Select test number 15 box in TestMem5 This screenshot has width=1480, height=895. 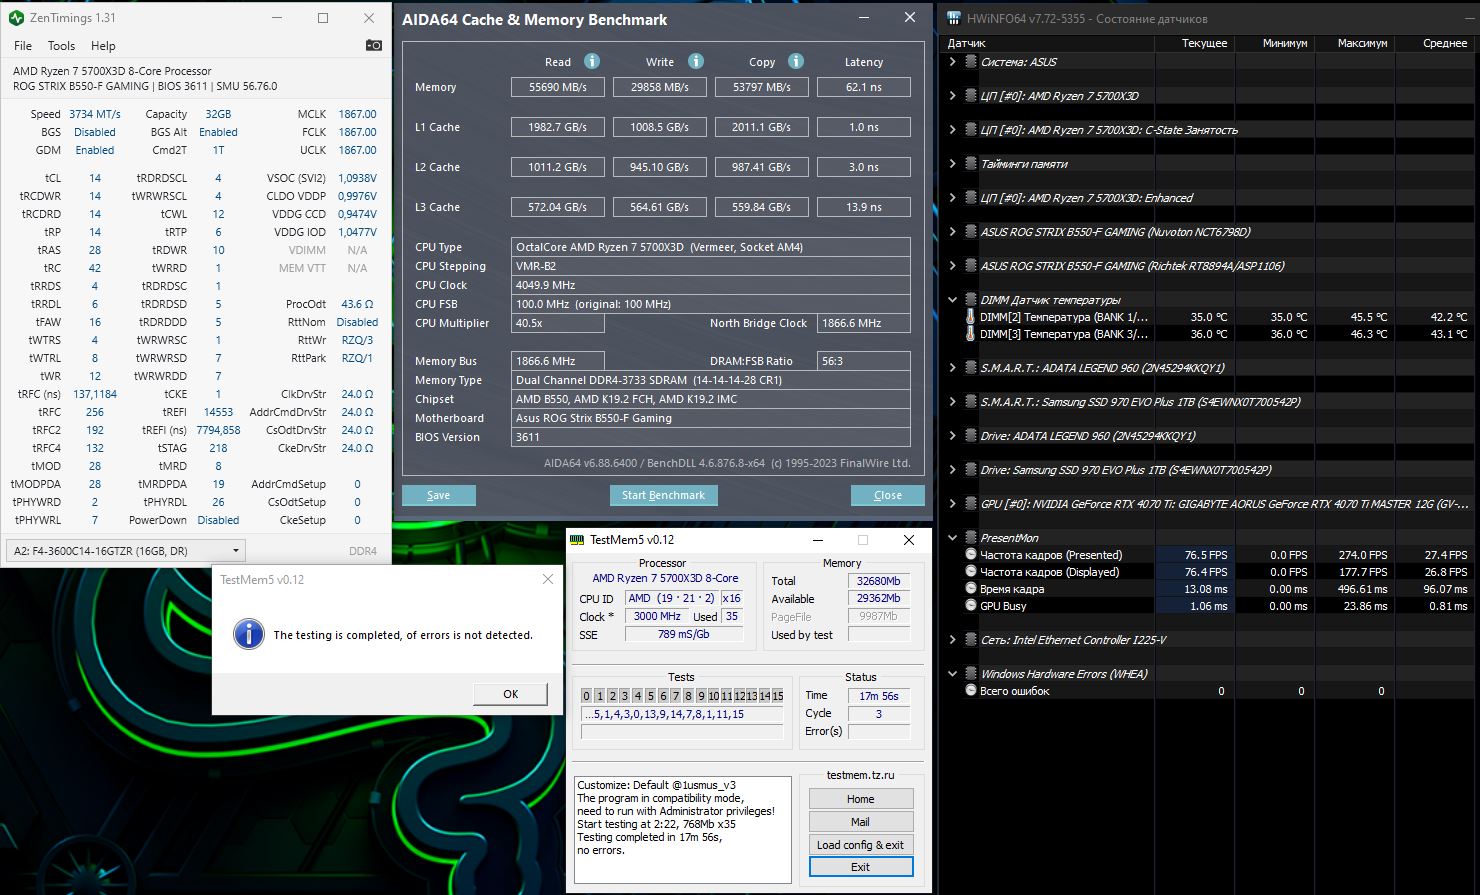tap(777, 696)
